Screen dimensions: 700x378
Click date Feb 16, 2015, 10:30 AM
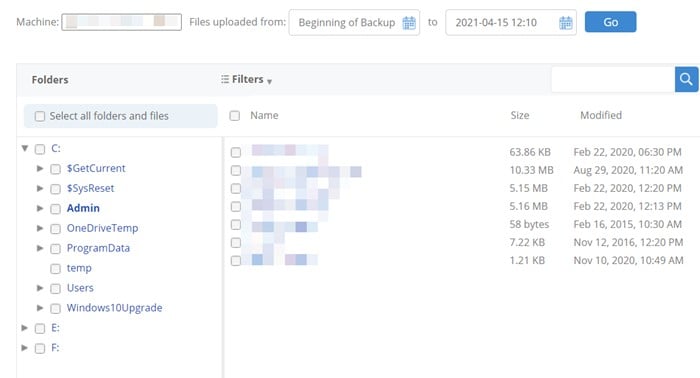628,224
